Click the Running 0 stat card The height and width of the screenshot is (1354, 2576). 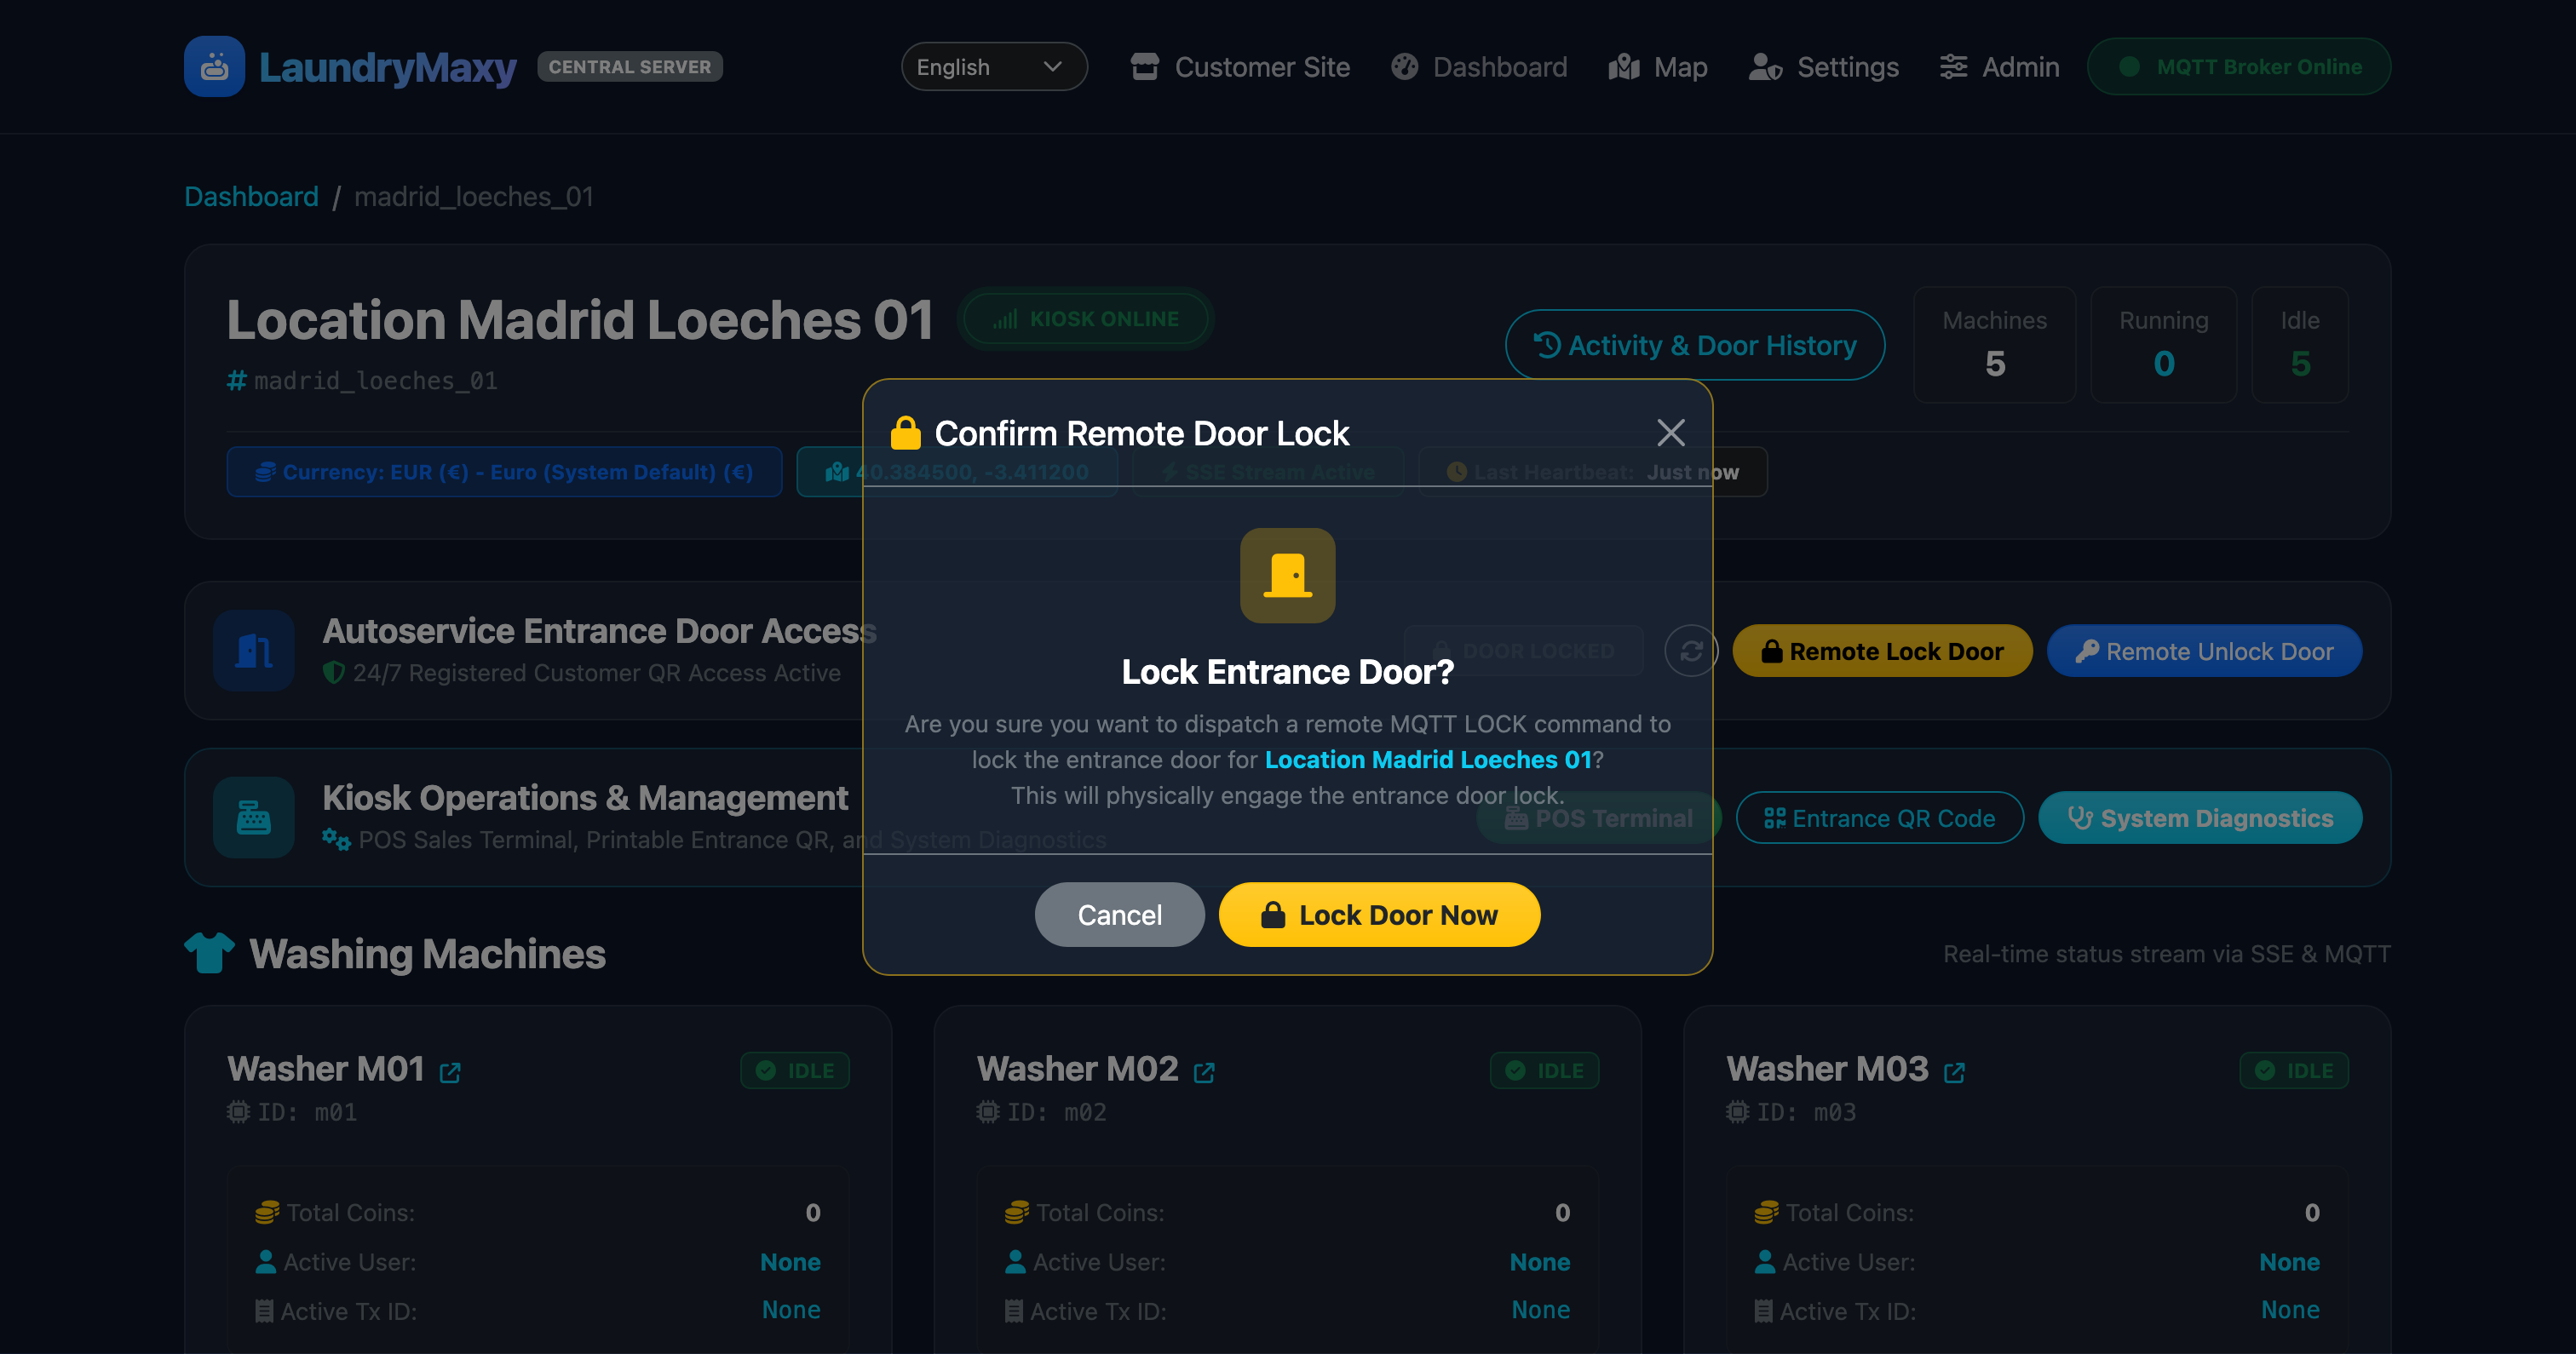(2164, 345)
